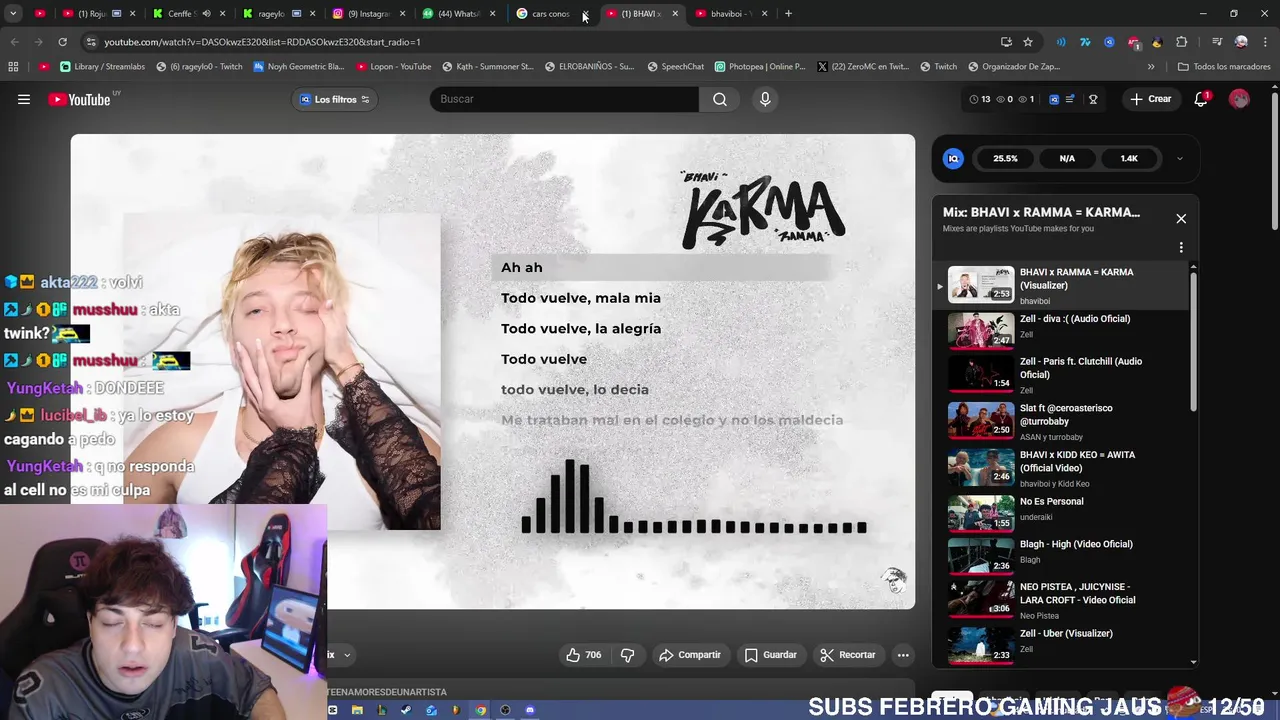Click the round vidIQ logo in score bar
The height and width of the screenshot is (720, 1280).
[954, 158]
